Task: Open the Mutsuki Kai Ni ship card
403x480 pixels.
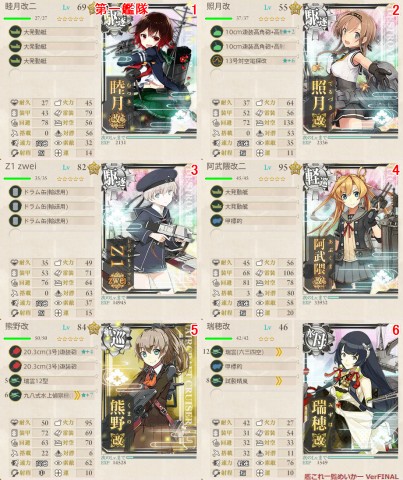Action: [x=149, y=71]
